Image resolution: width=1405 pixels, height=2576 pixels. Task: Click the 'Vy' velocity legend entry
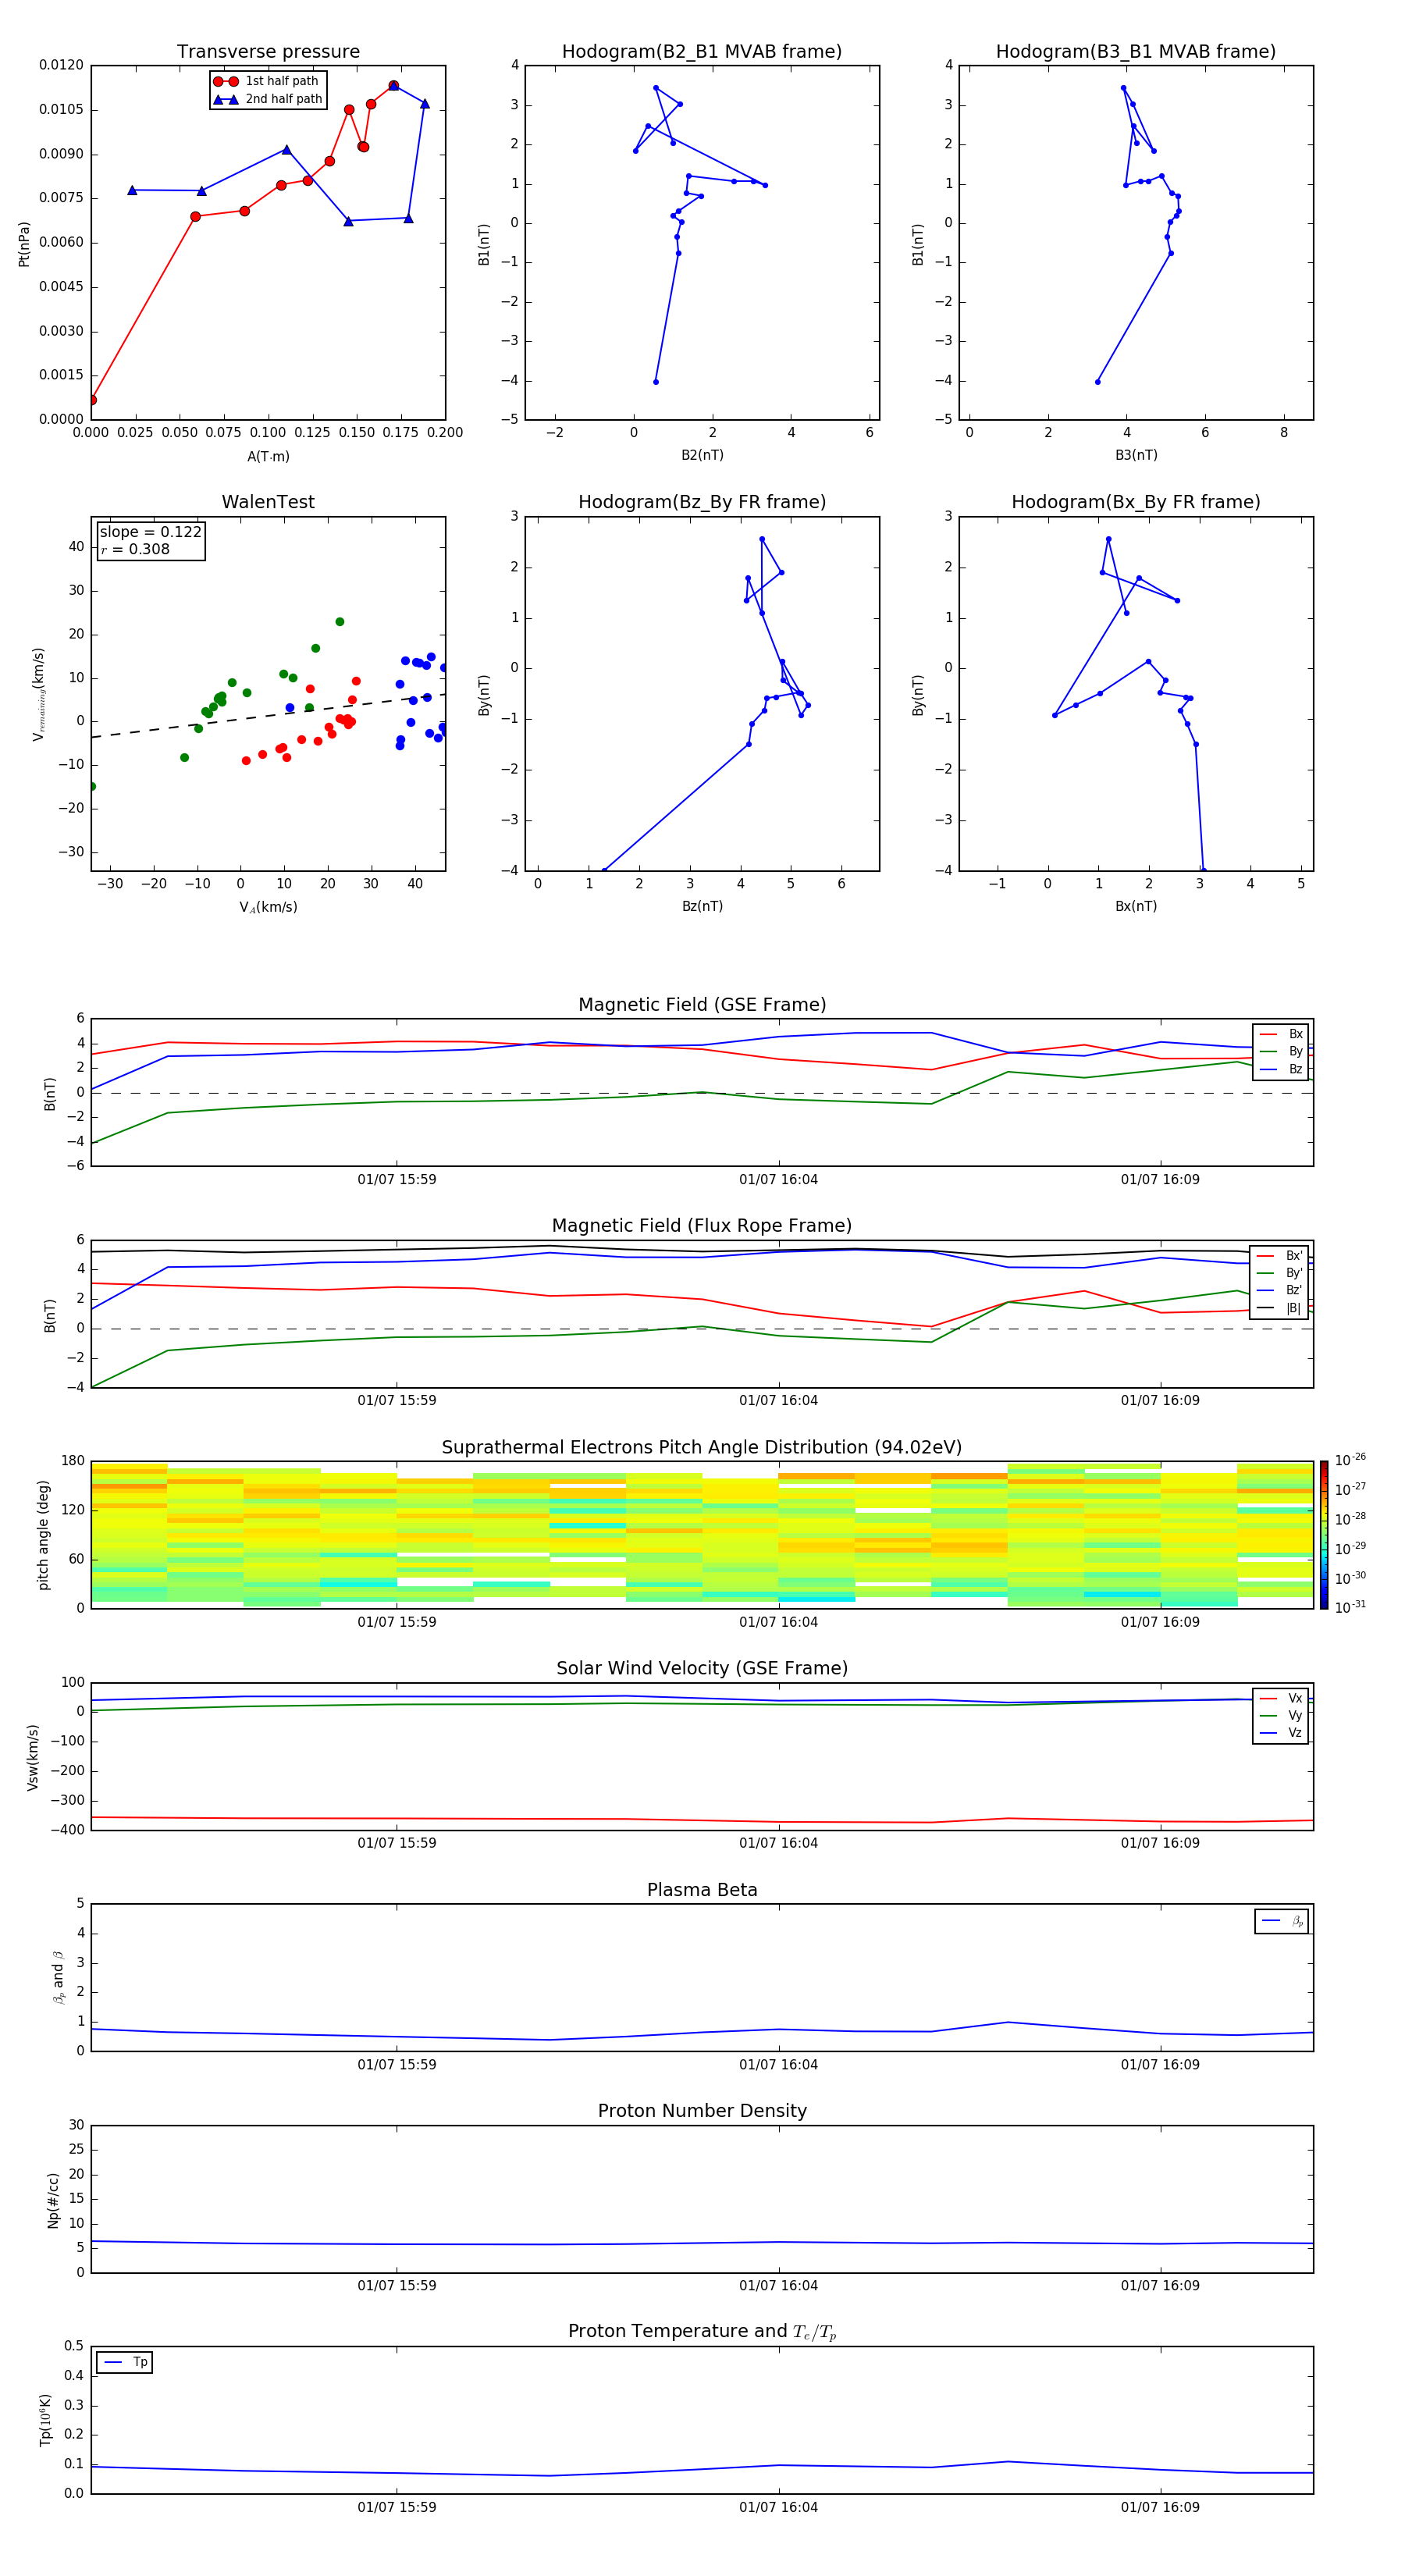pyautogui.click(x=1282, y=1715)
